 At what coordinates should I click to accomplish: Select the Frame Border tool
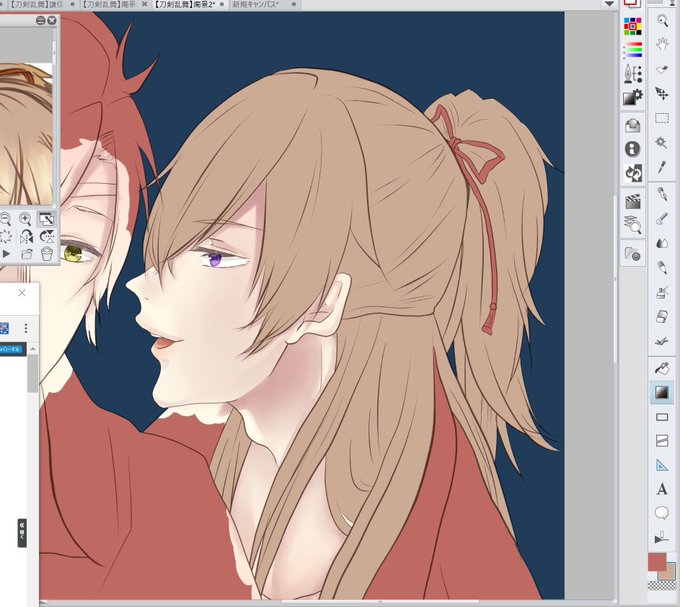662,441
